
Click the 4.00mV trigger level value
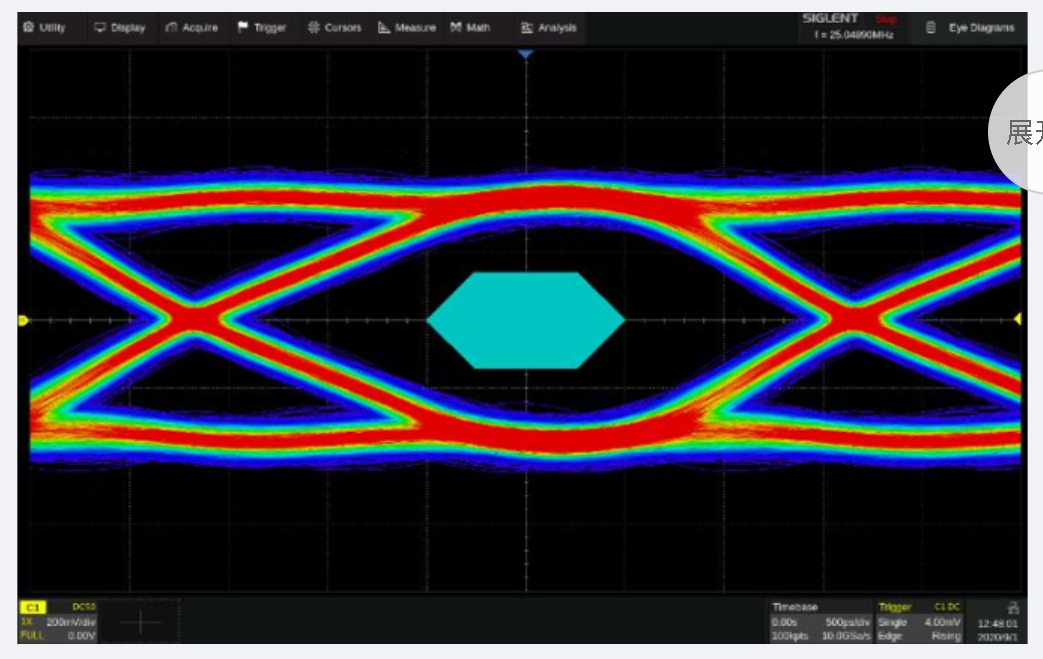[x=943, y=622]
